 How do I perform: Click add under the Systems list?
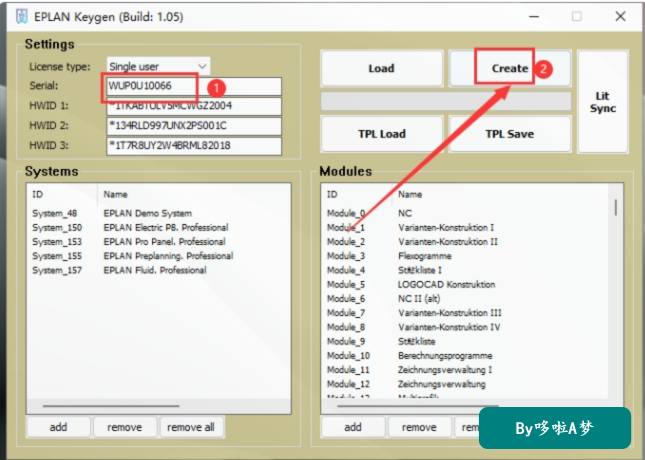(x=58, y=427)
